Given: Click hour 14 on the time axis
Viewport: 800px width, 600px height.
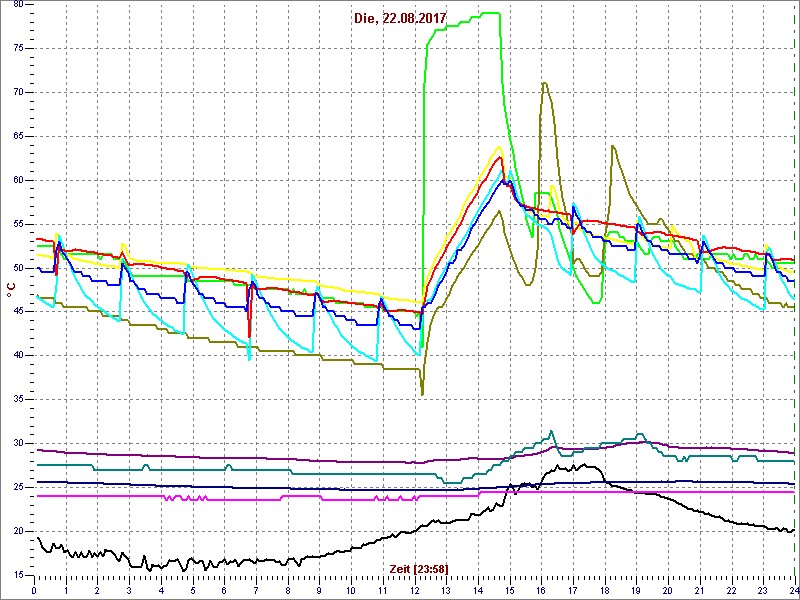Looking at the screenshot, I should click(478, 588).
